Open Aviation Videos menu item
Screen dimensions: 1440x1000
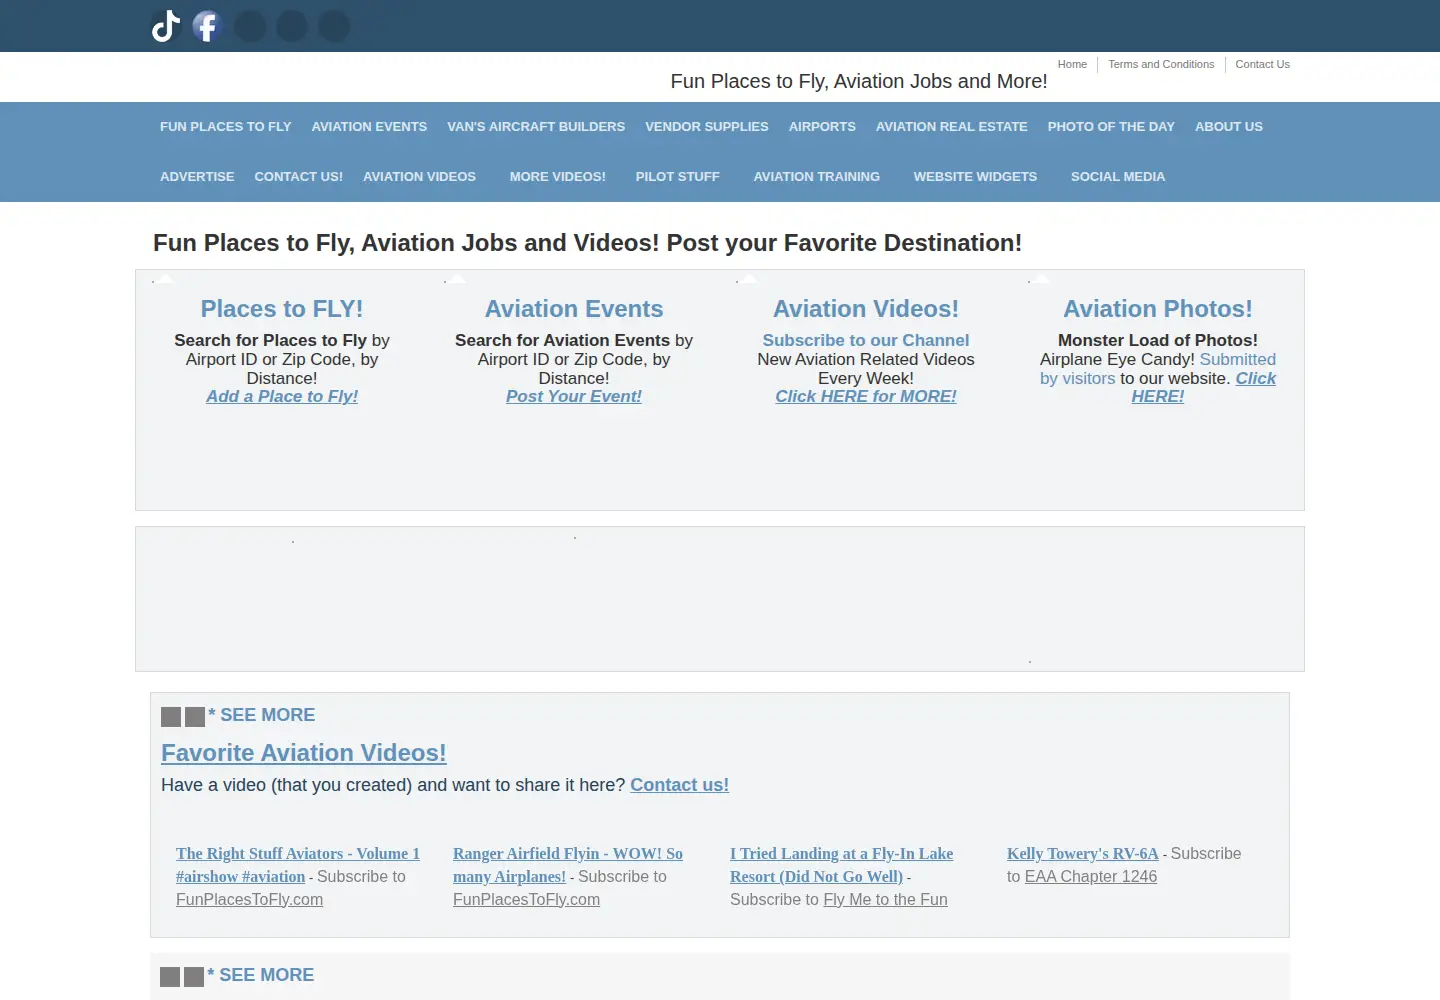pyautogui.click(x=420, y=177)
